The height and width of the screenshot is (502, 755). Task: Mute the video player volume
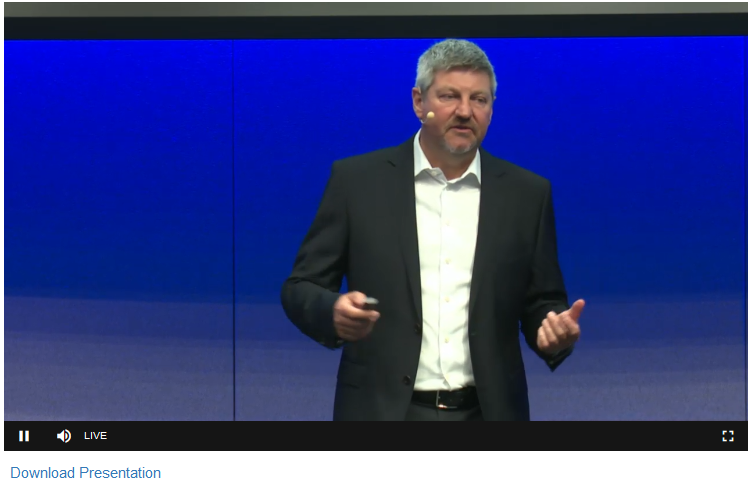(64, 436)
